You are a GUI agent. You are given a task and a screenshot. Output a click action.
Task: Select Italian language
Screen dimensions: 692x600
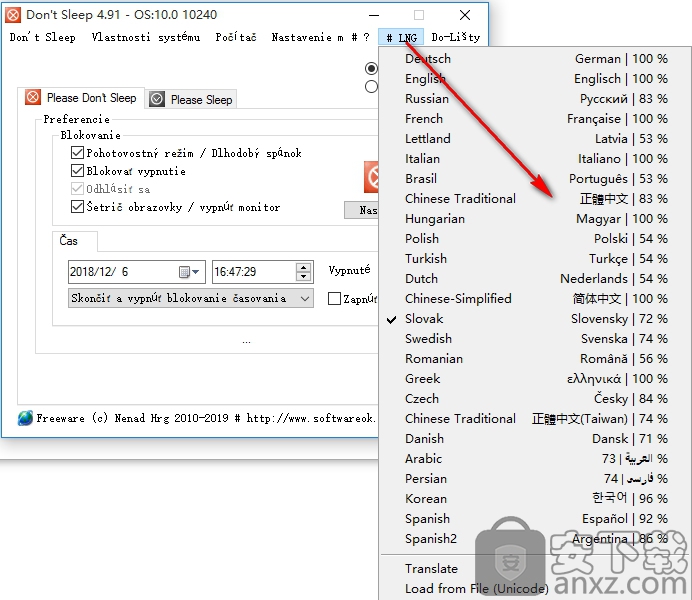(x=535, y=158)
